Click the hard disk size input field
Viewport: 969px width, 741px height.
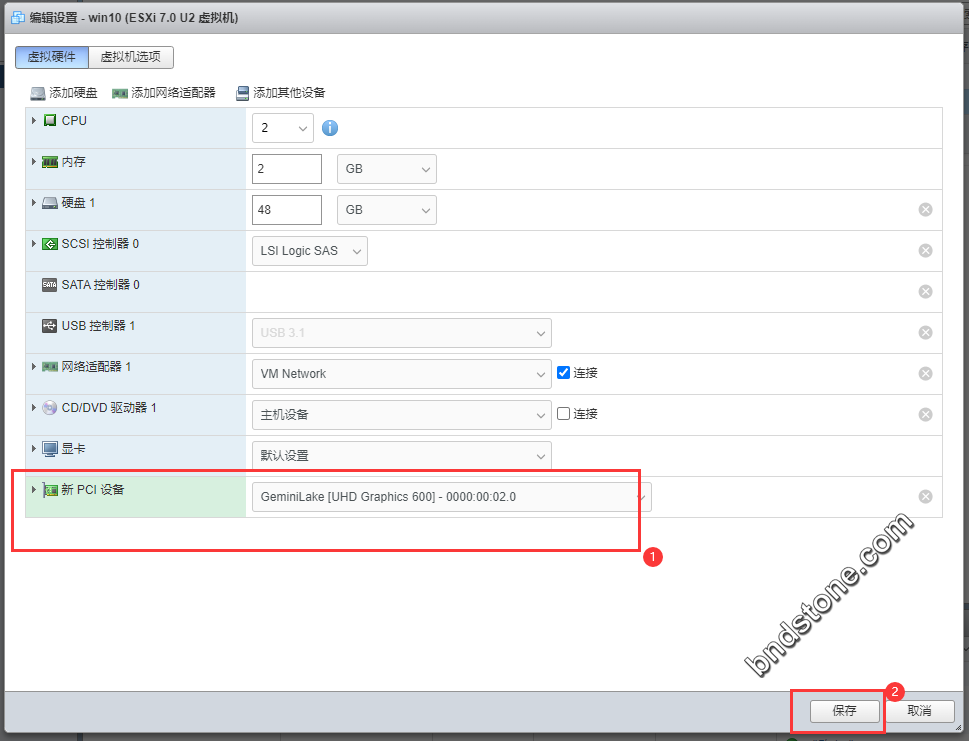[x=287, y=210]
